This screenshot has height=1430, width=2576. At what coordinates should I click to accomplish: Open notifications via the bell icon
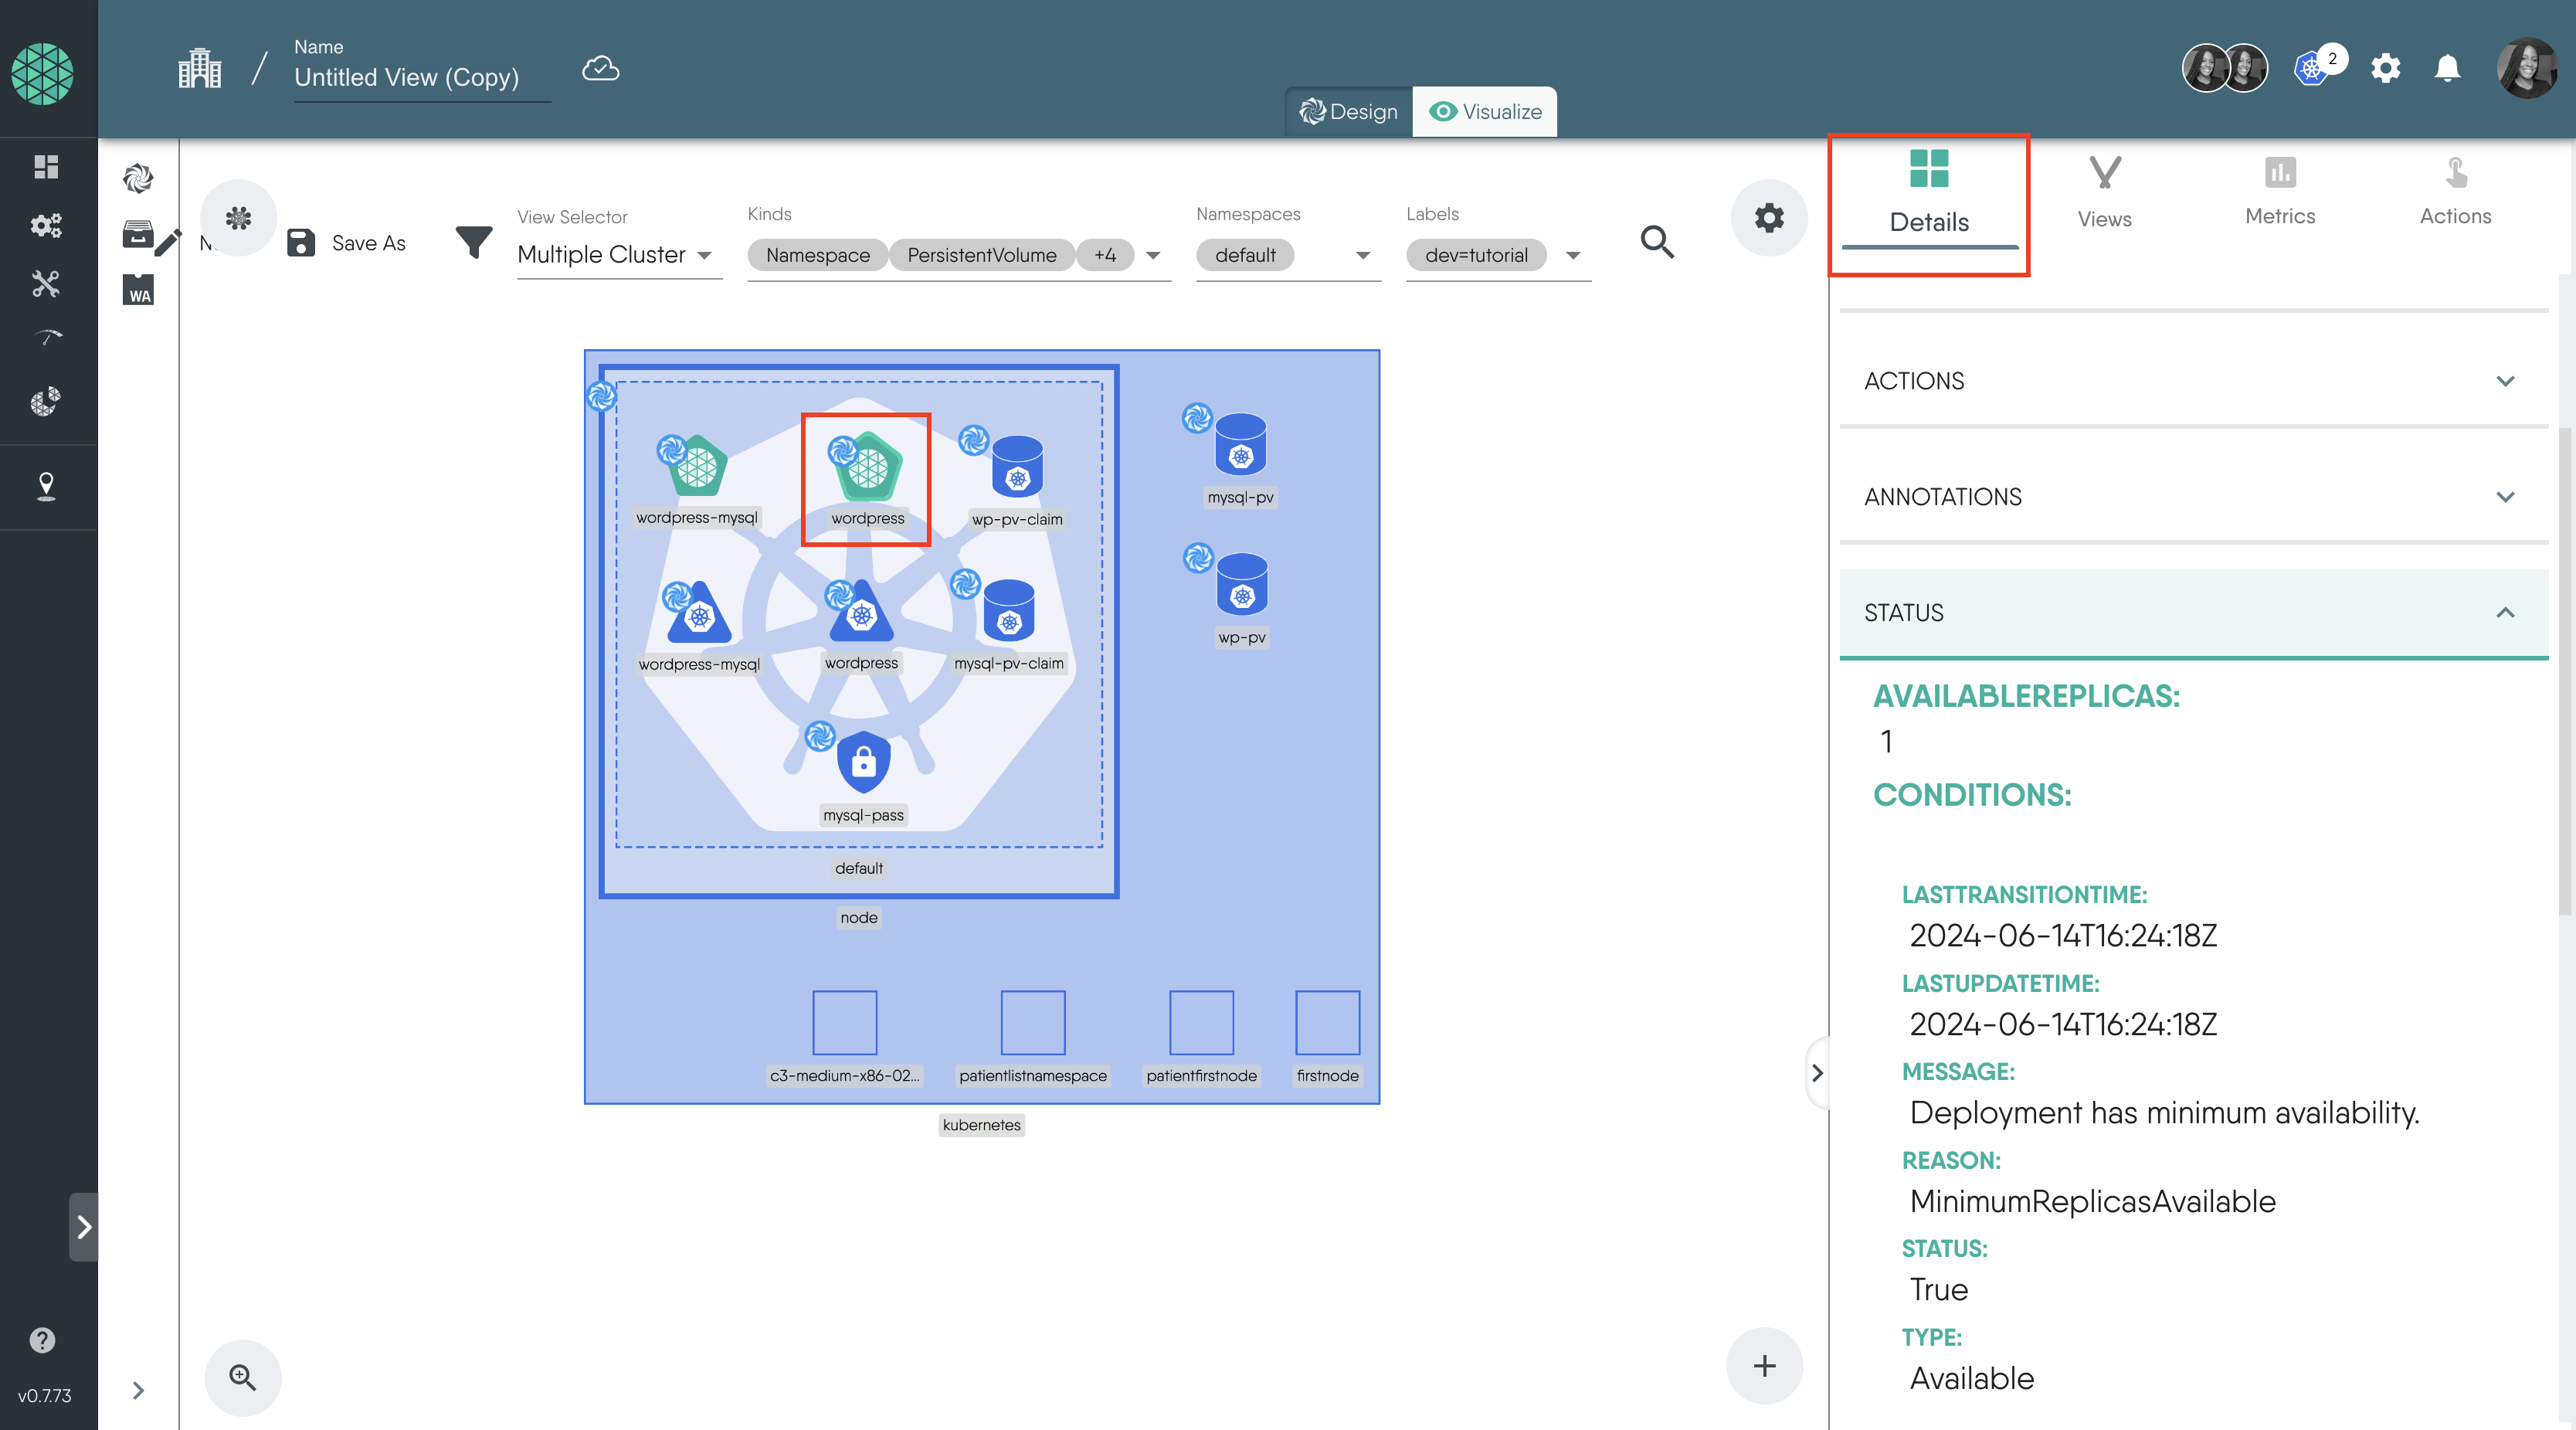coord(2447,68)
